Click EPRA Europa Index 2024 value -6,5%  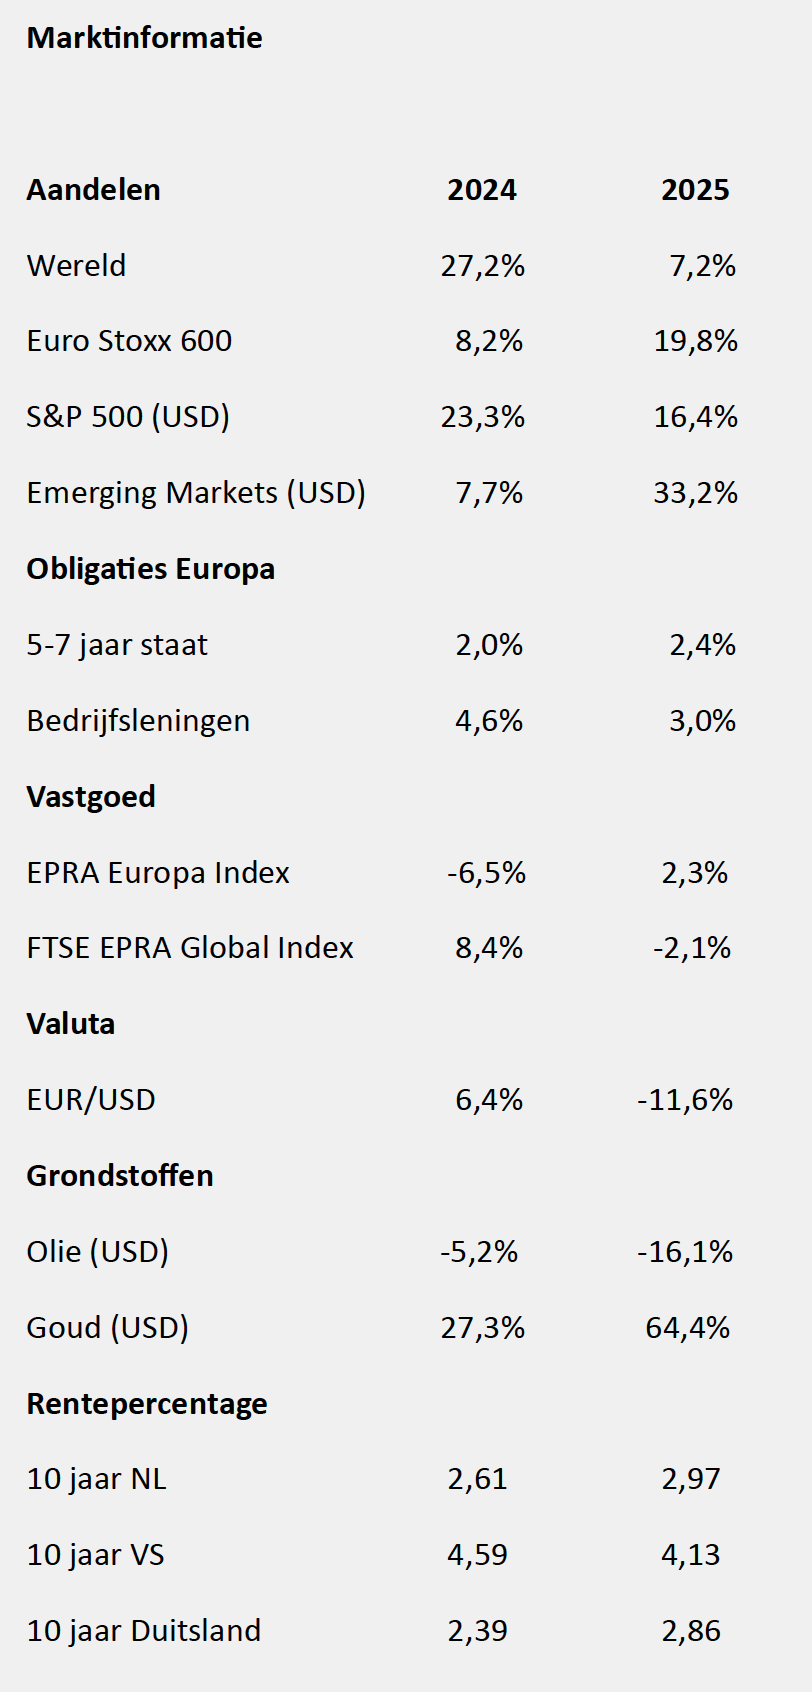coord(486,873)
